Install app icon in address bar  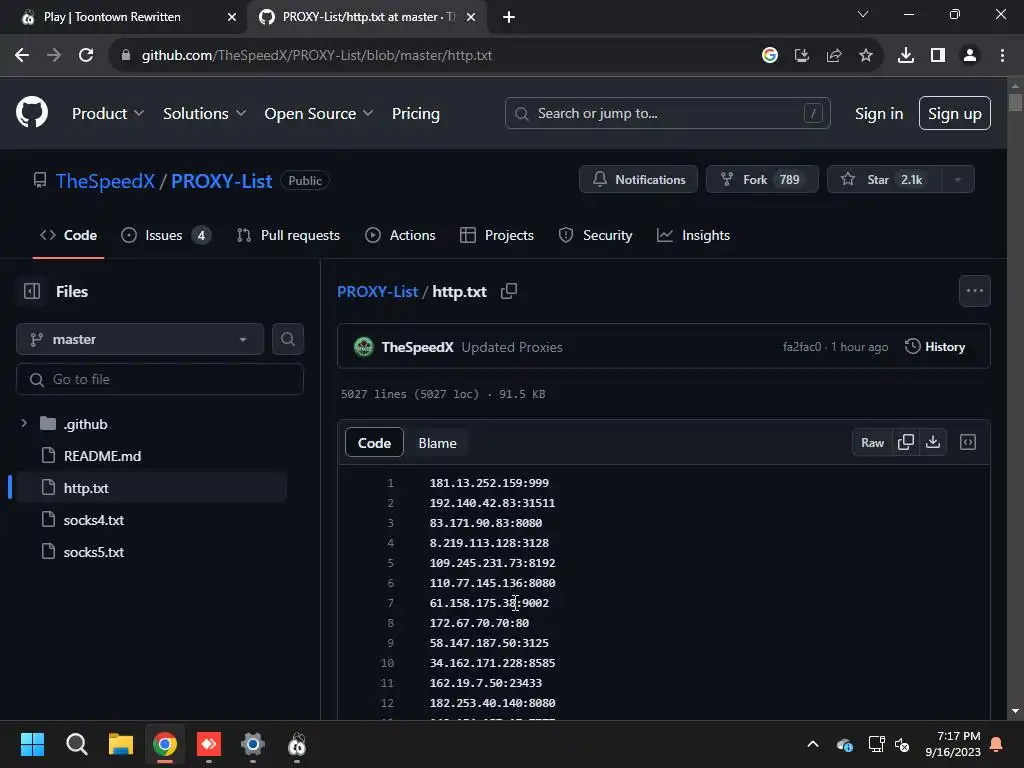coord(801,56)
